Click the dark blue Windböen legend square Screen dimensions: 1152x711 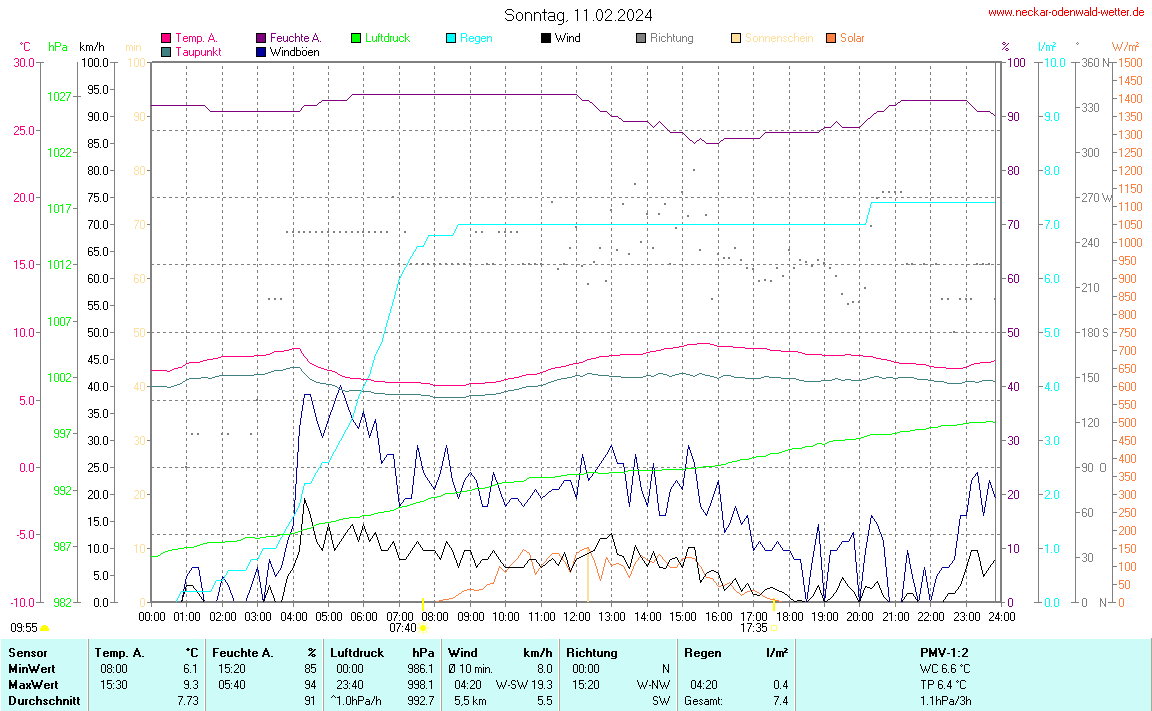tap(261, 52)
